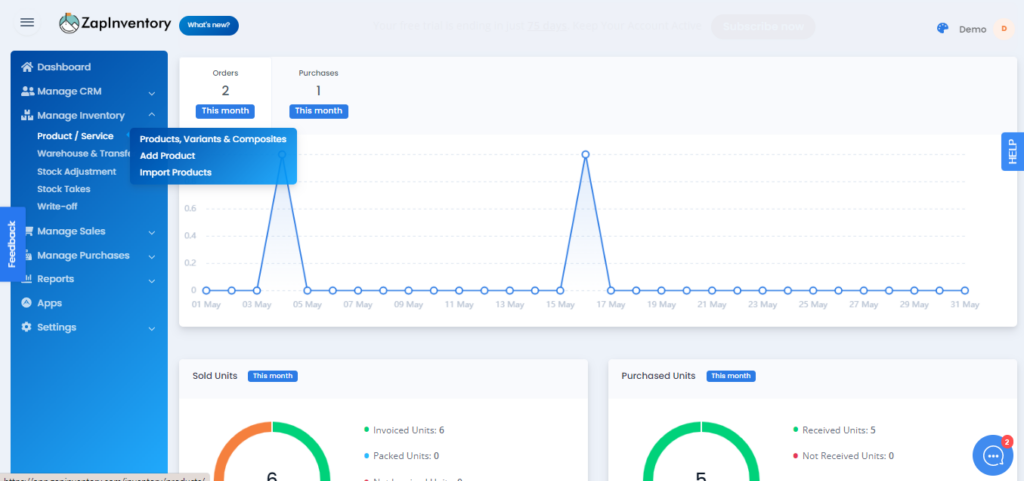
Task: Click the Subscribe now button
Action: pos(763,27)
